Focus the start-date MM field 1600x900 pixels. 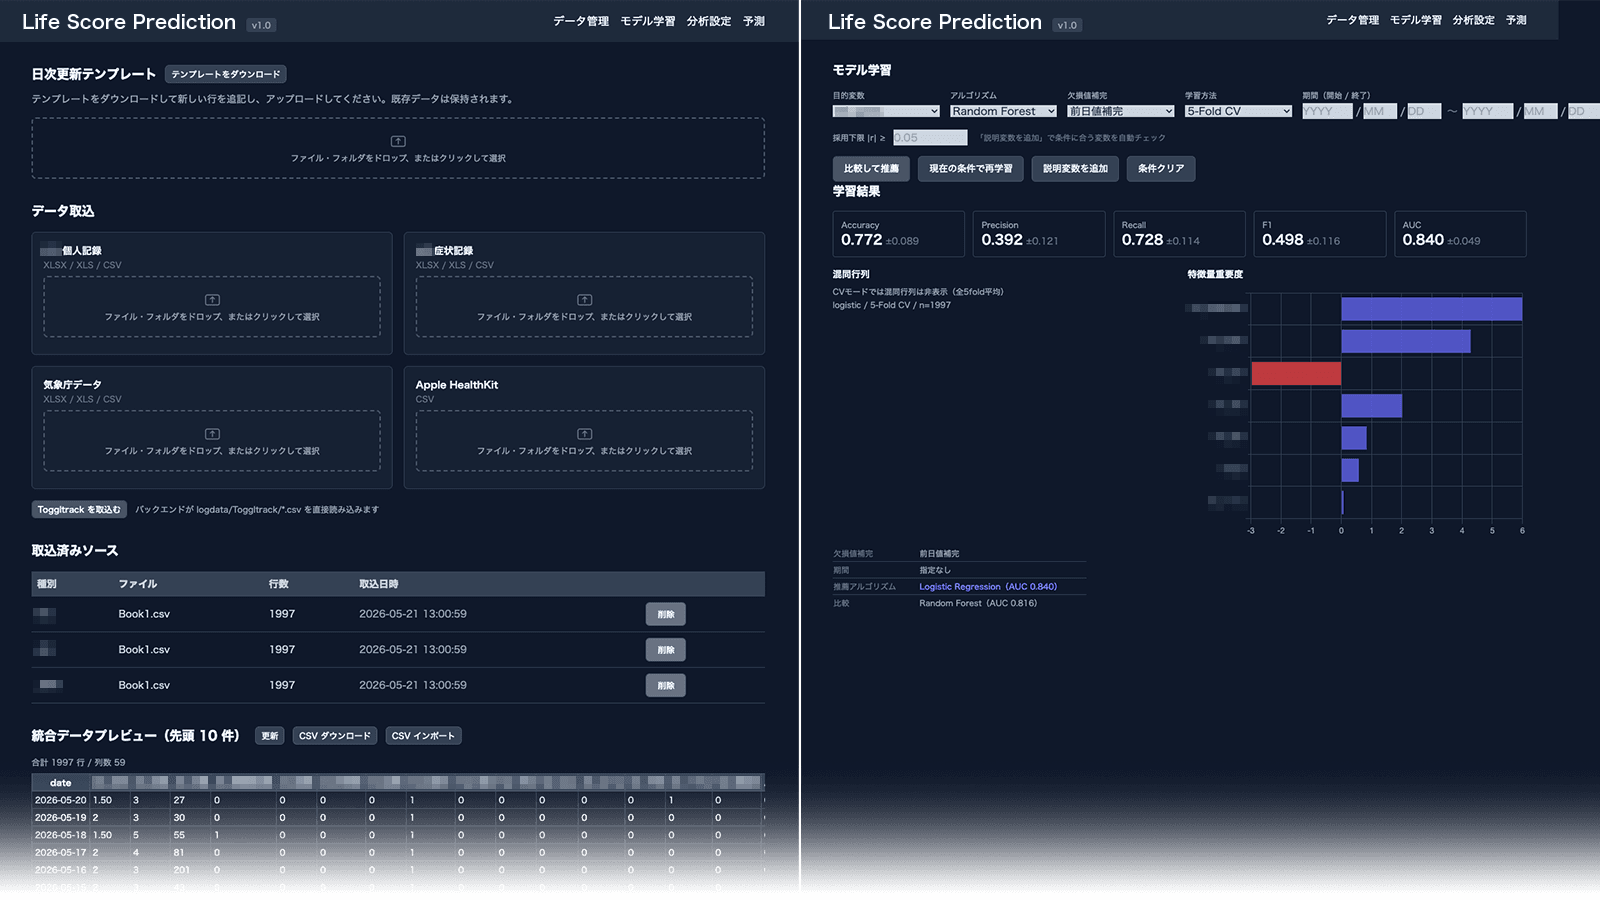pos(1380,111)
